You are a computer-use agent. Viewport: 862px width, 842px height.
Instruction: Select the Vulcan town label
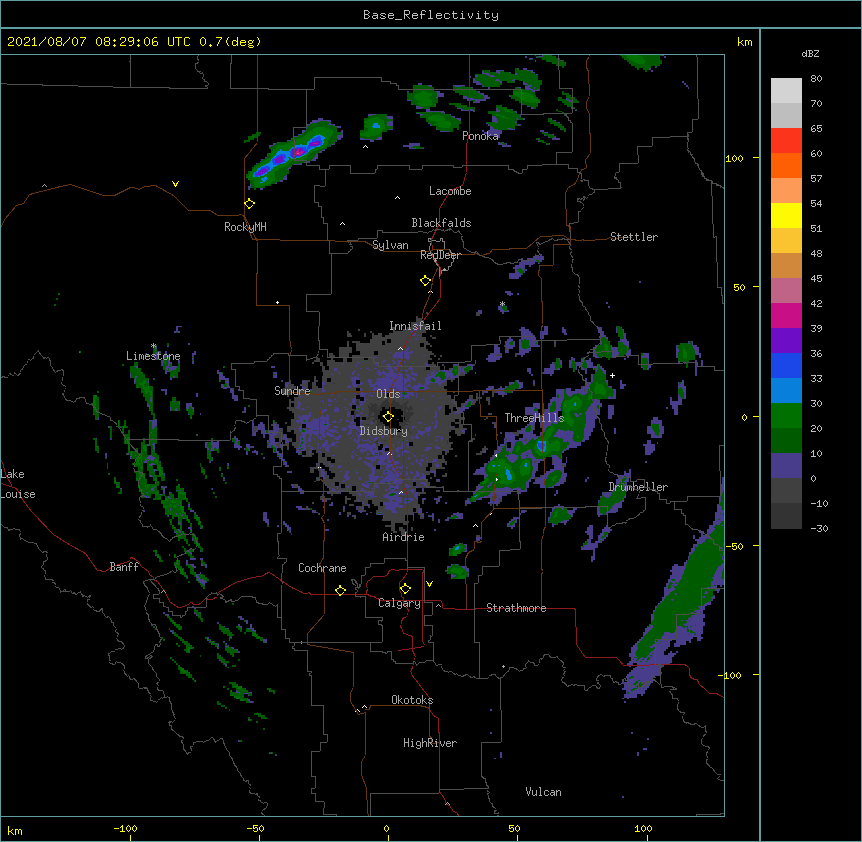(543, 792)
